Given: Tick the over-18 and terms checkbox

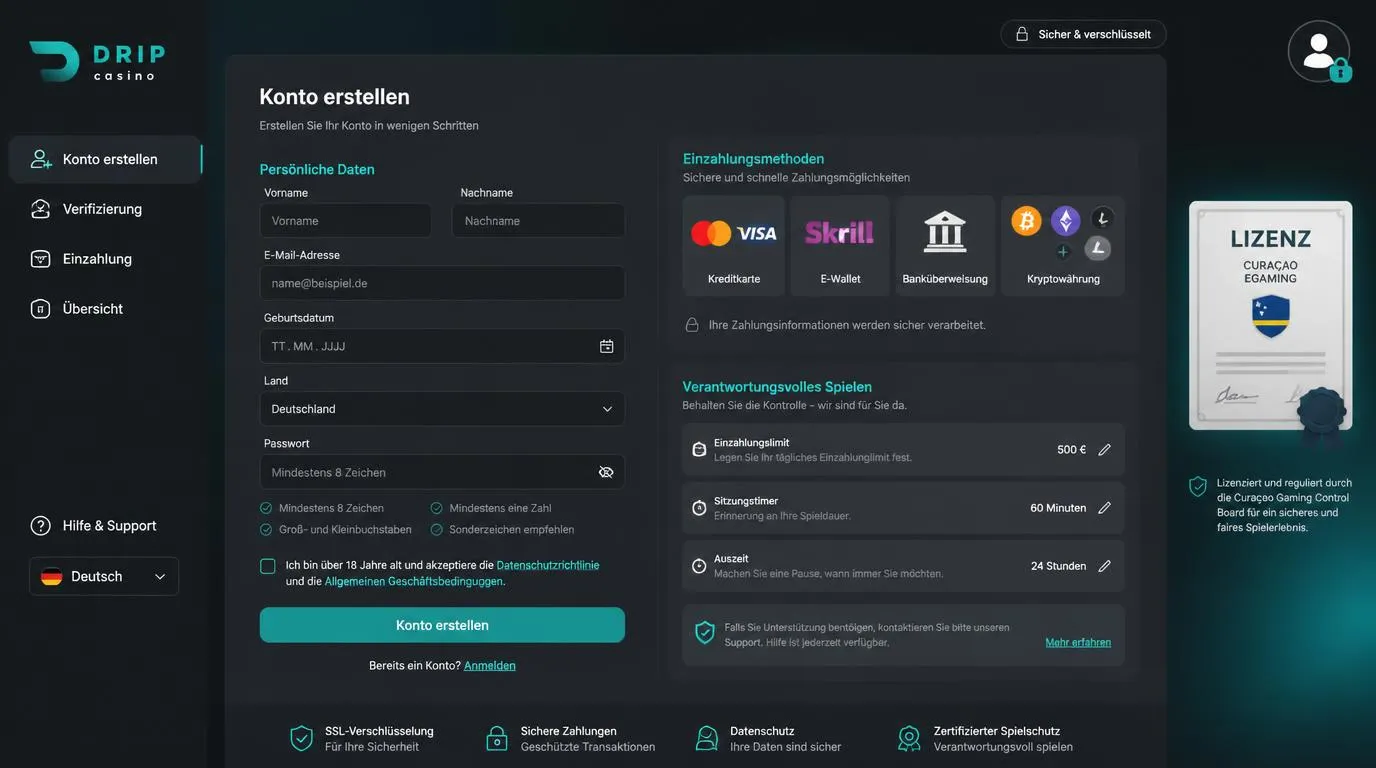Looking at the screenshot, I should [268, 566].
